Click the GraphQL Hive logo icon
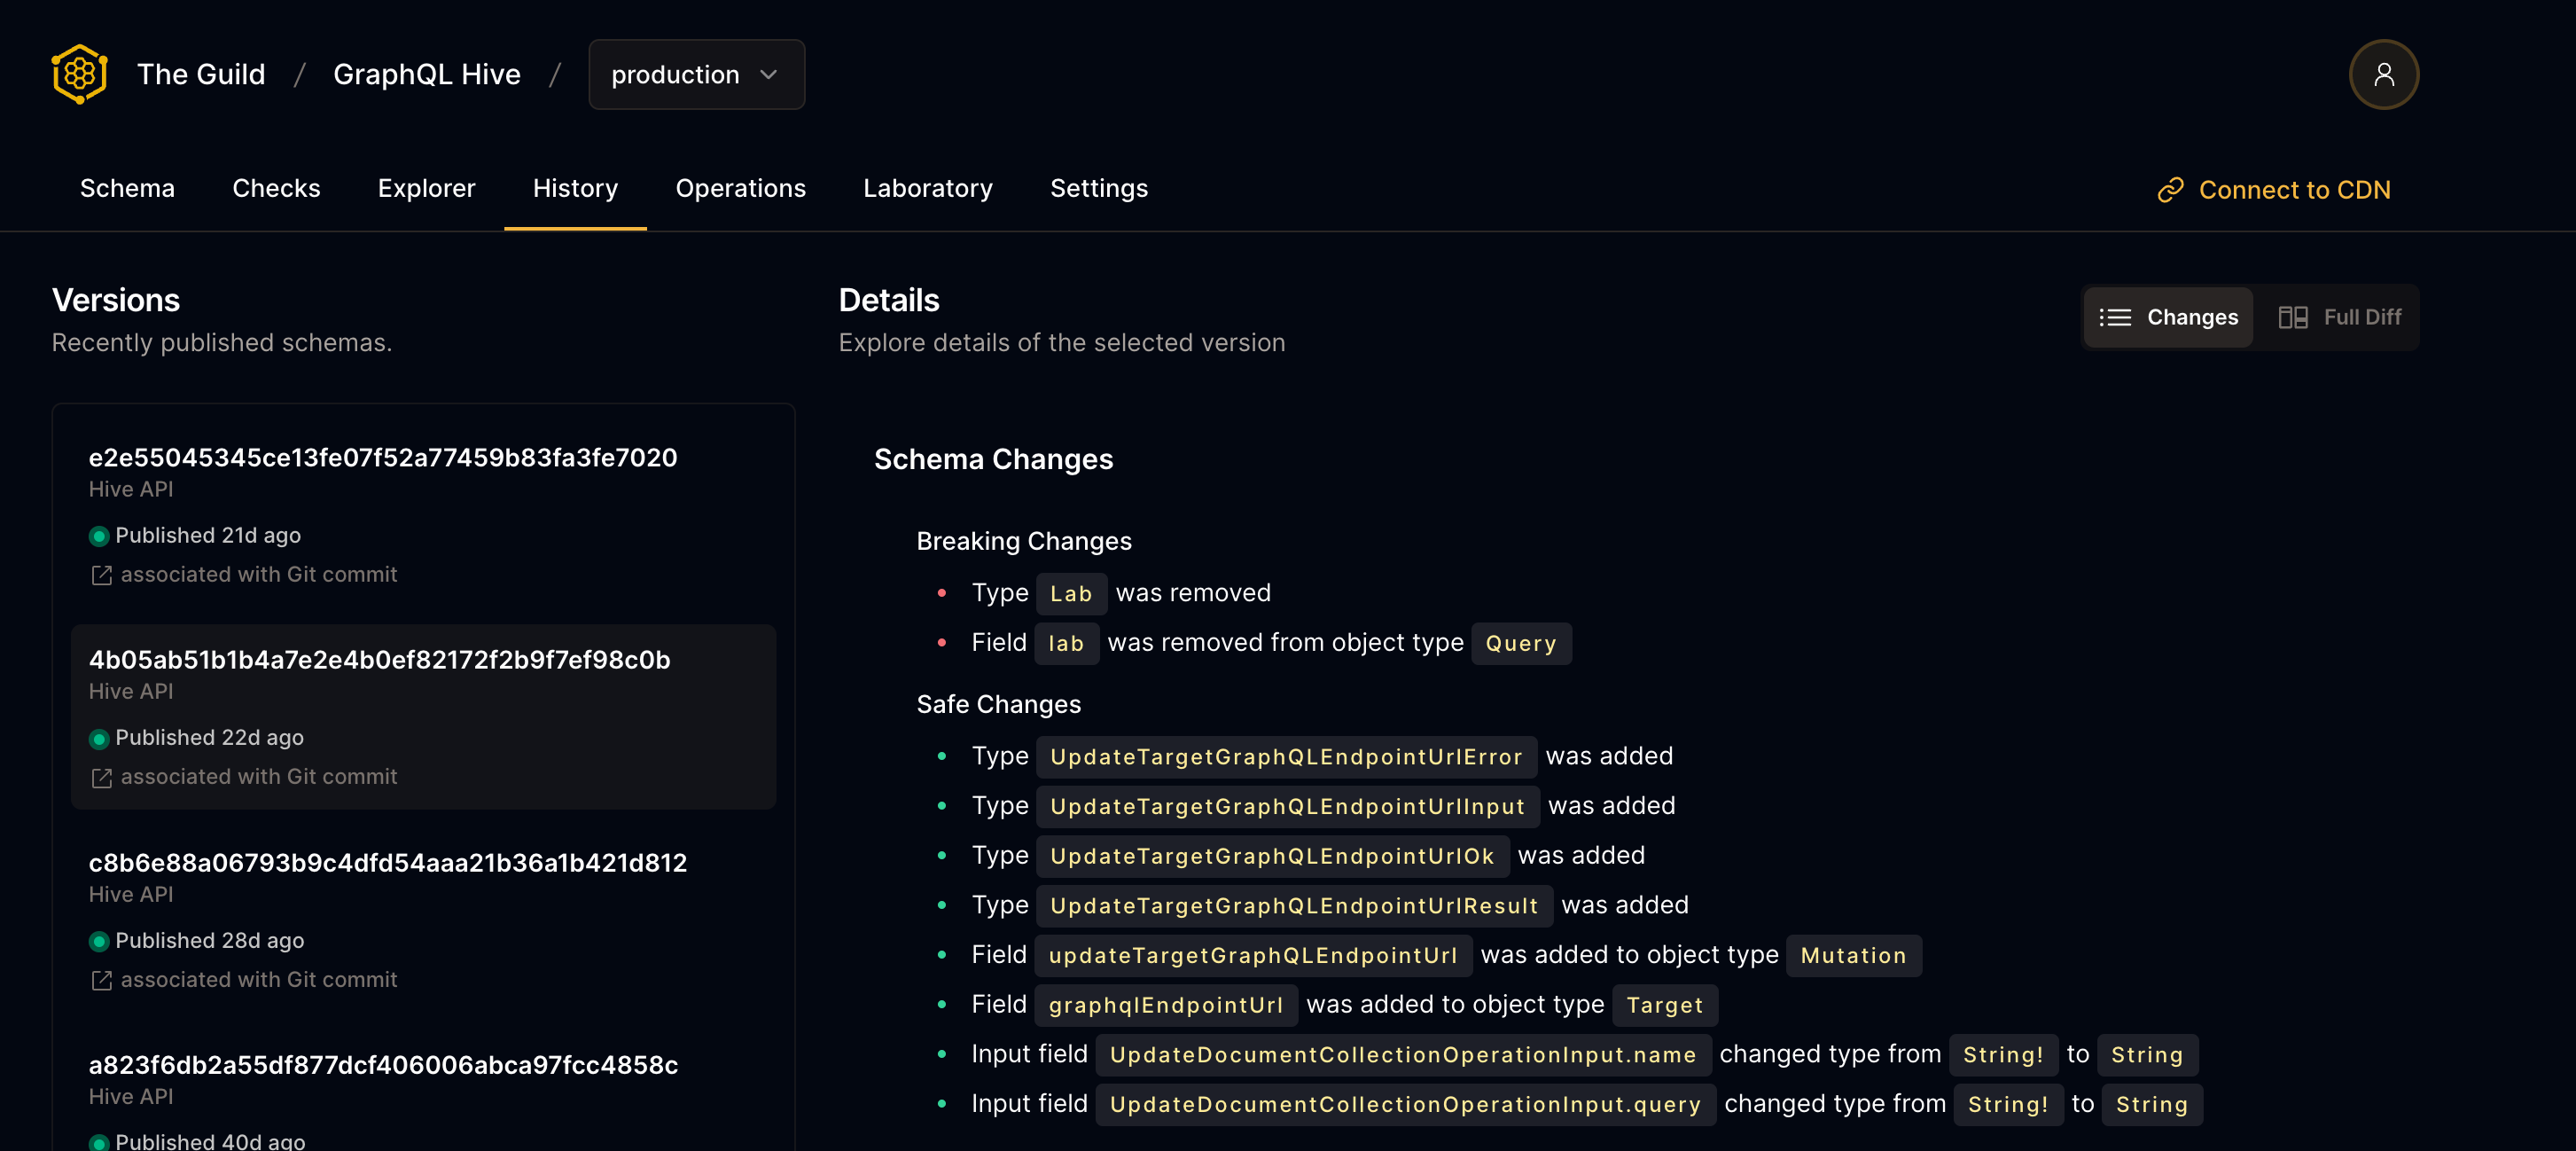Image resolution: width=2576 pixels, height=1151 pixels. pos(79,74)
